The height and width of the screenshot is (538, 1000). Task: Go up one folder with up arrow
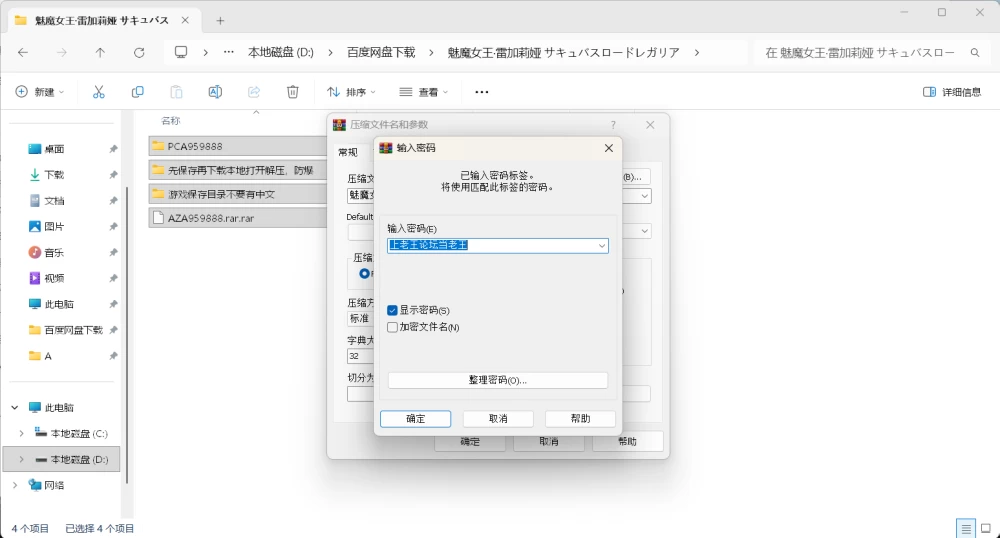[100, 52]
